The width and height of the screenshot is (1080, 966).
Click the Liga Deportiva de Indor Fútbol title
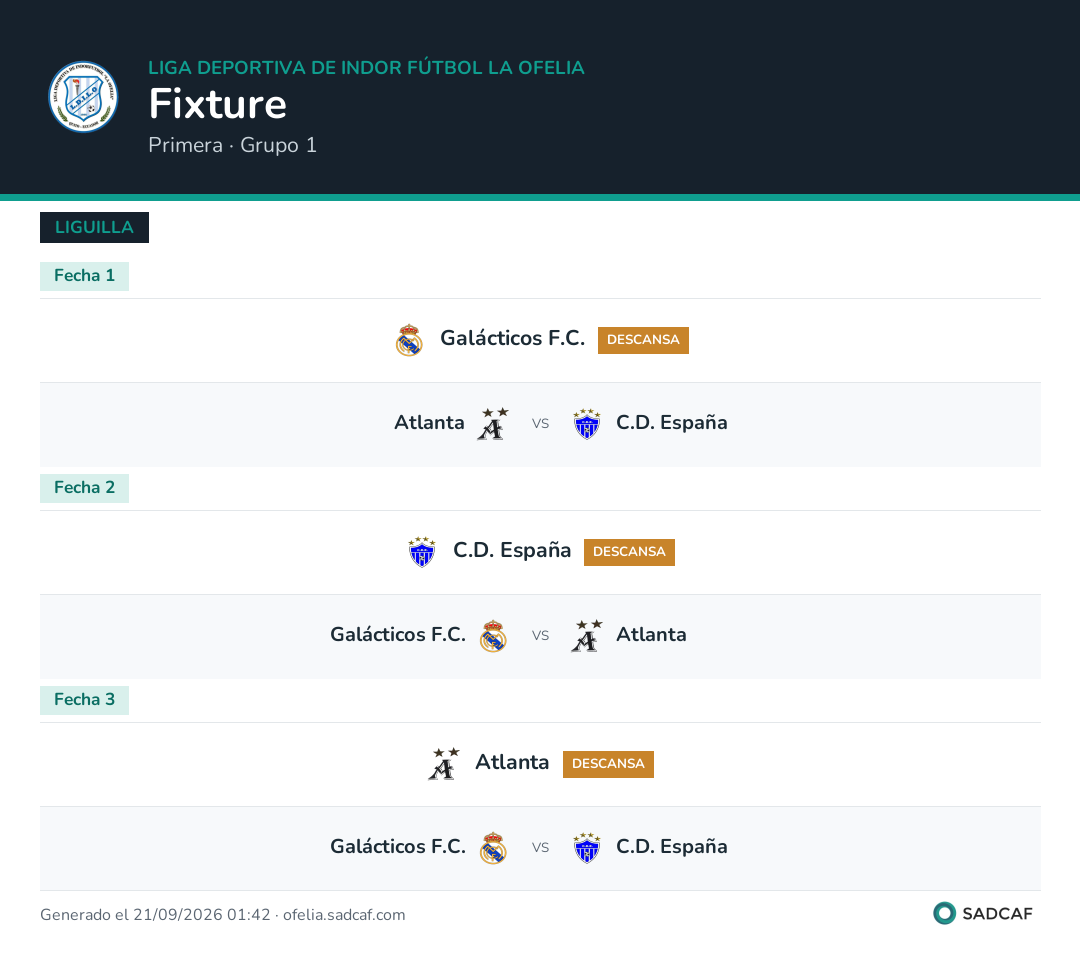point(366,68)
